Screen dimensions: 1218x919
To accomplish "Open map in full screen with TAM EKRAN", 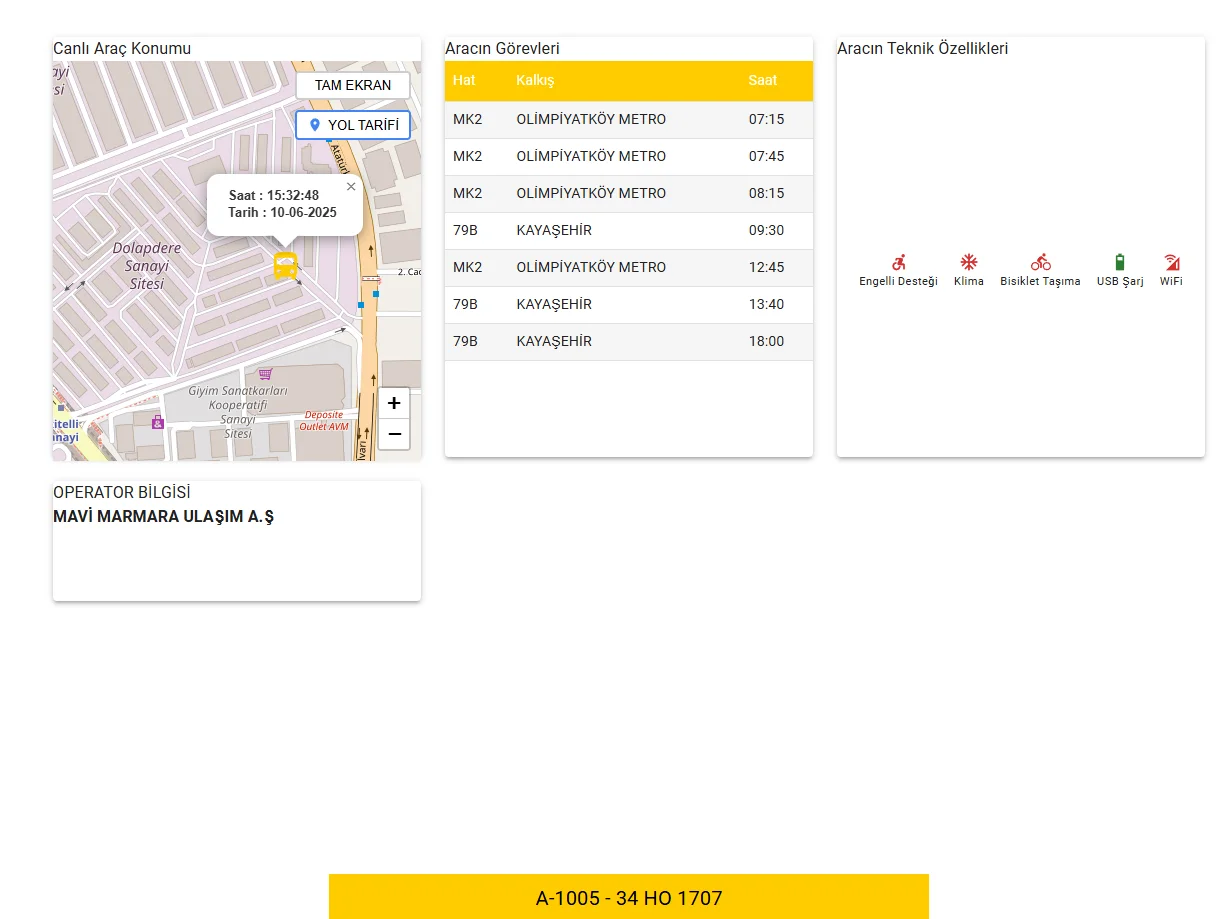I will (352, 86).
